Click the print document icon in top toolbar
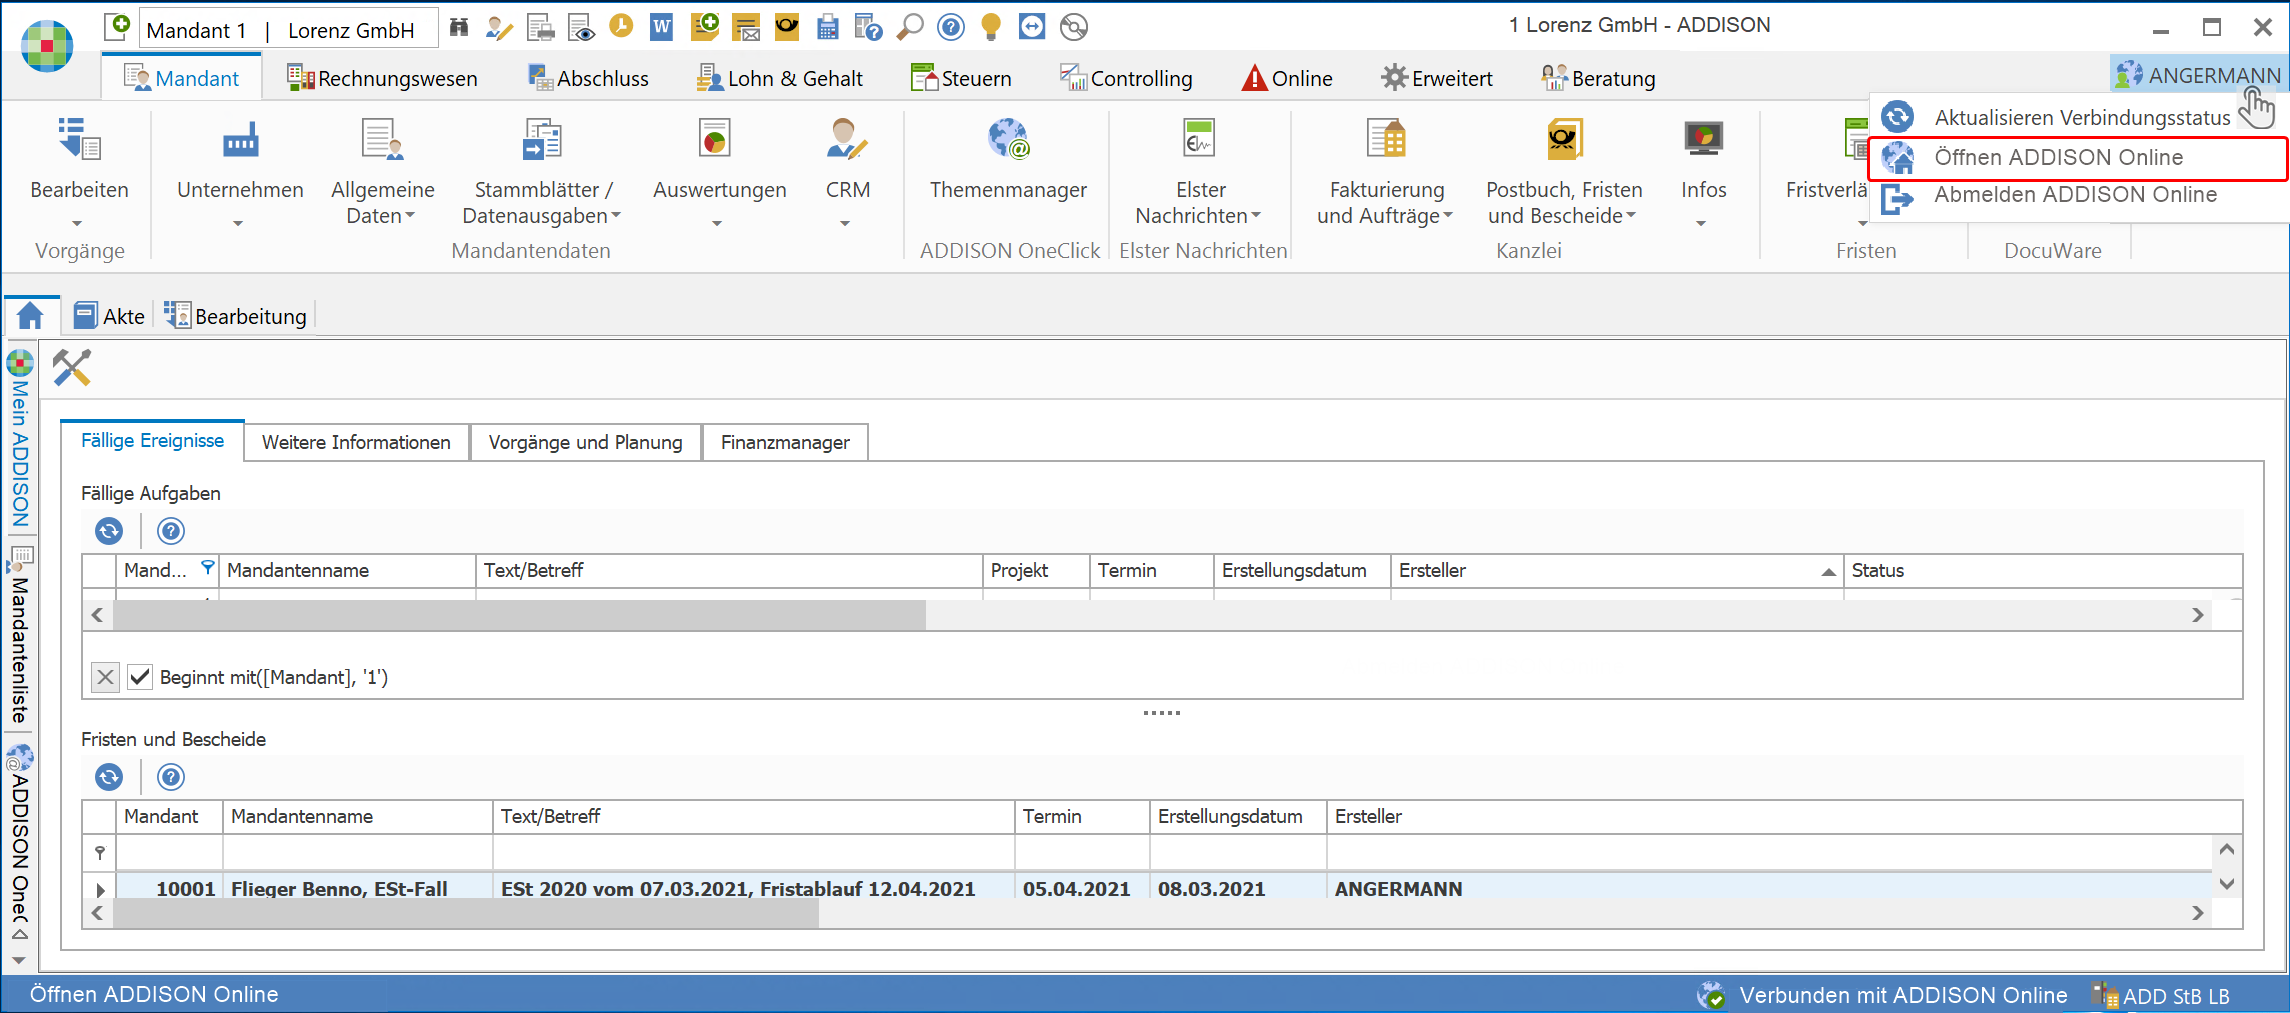This screenshot has height=1013, width=2290. 540,28
